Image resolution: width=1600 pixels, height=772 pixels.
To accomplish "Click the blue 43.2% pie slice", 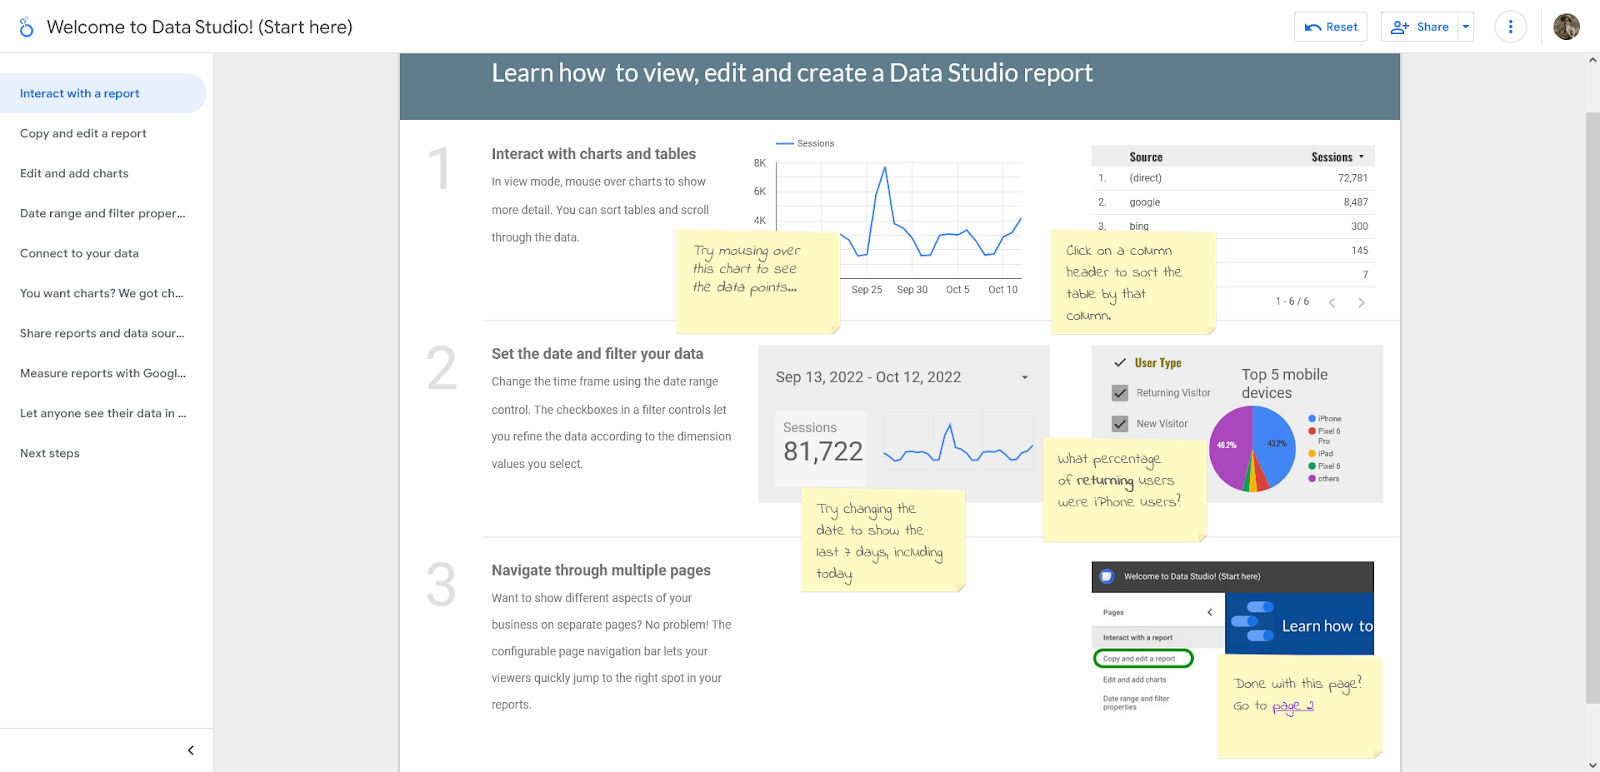I will point(1275,443).
